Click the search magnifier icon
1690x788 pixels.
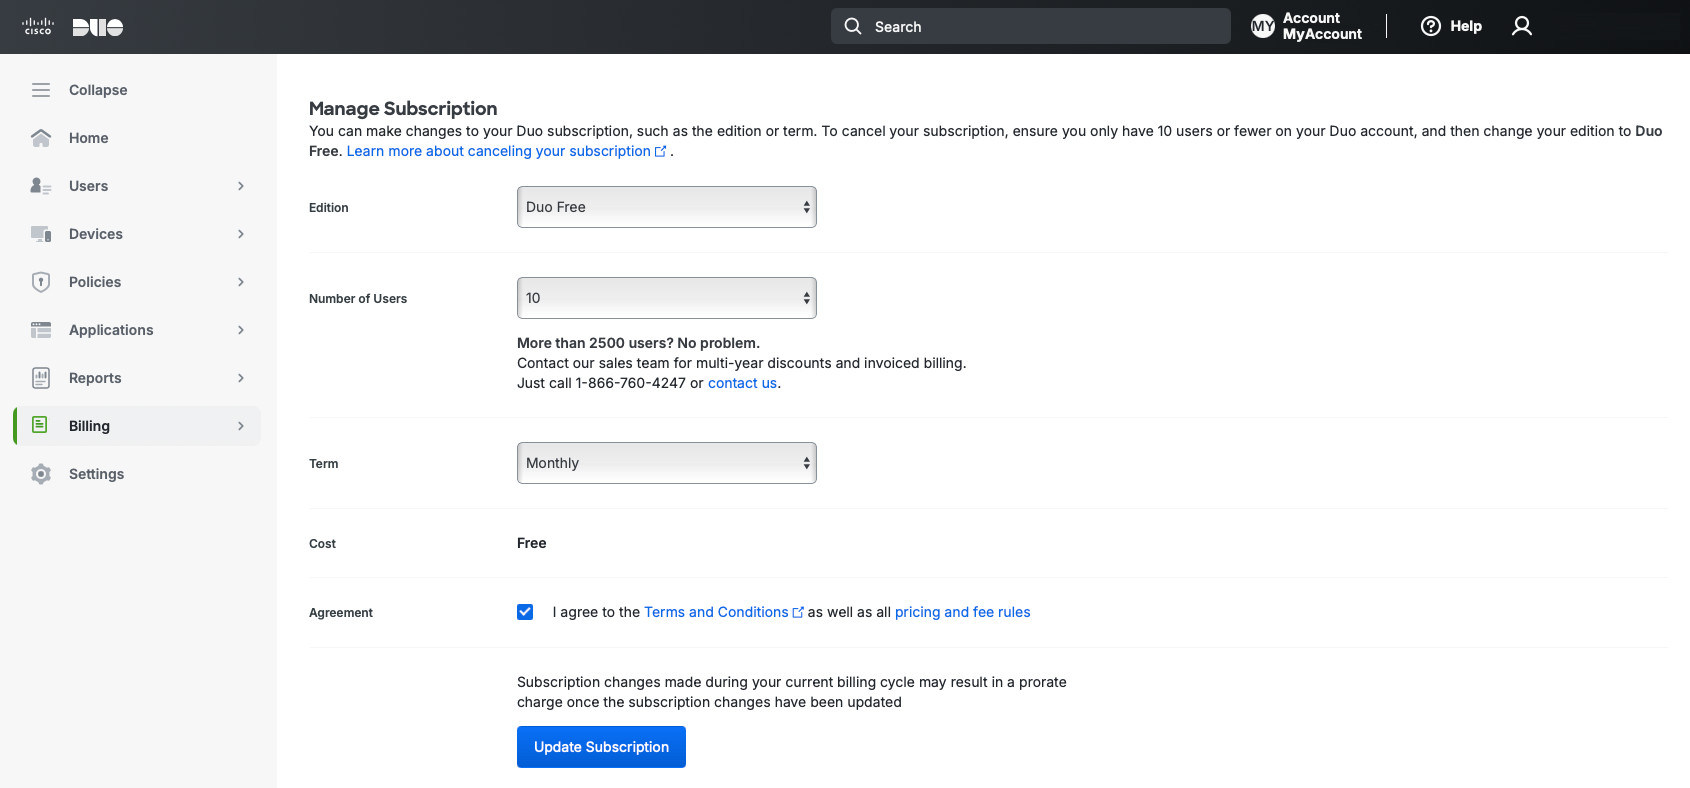[x=853, y=26]
